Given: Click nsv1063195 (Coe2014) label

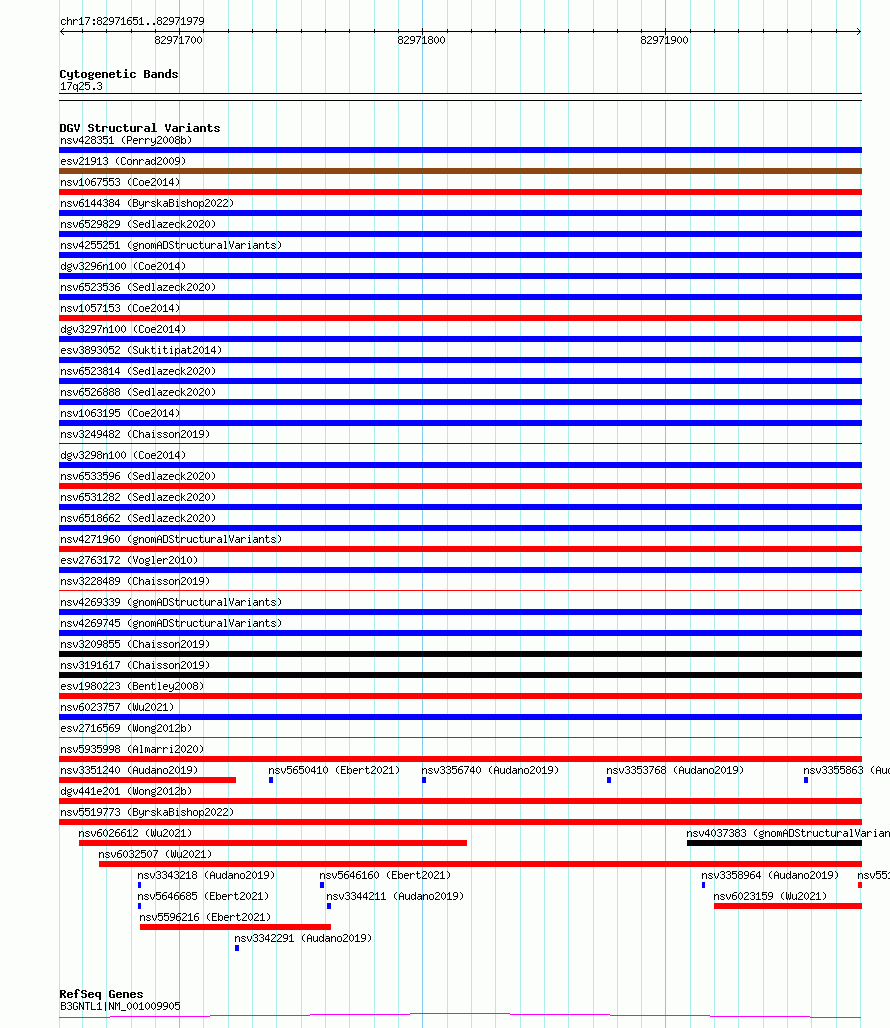Looking at the screenshot, I should pyautogui.click(x=120, y=413).
